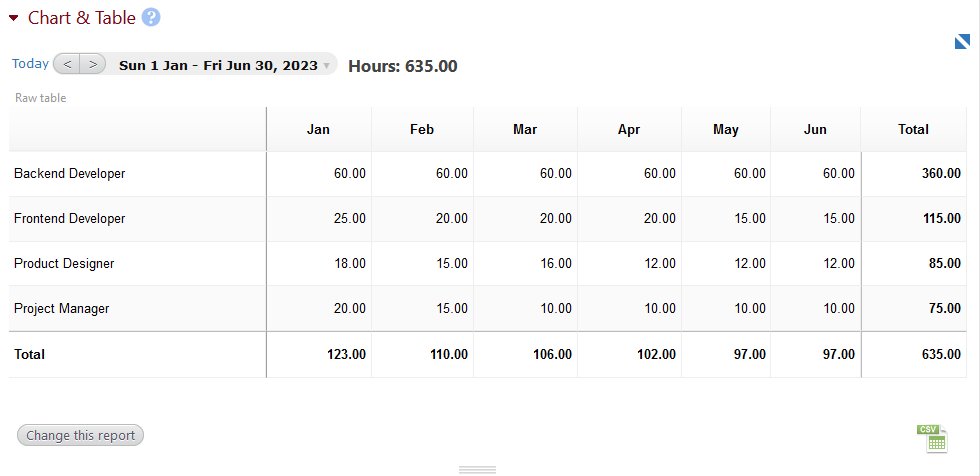Click the Jan column header

318,130
